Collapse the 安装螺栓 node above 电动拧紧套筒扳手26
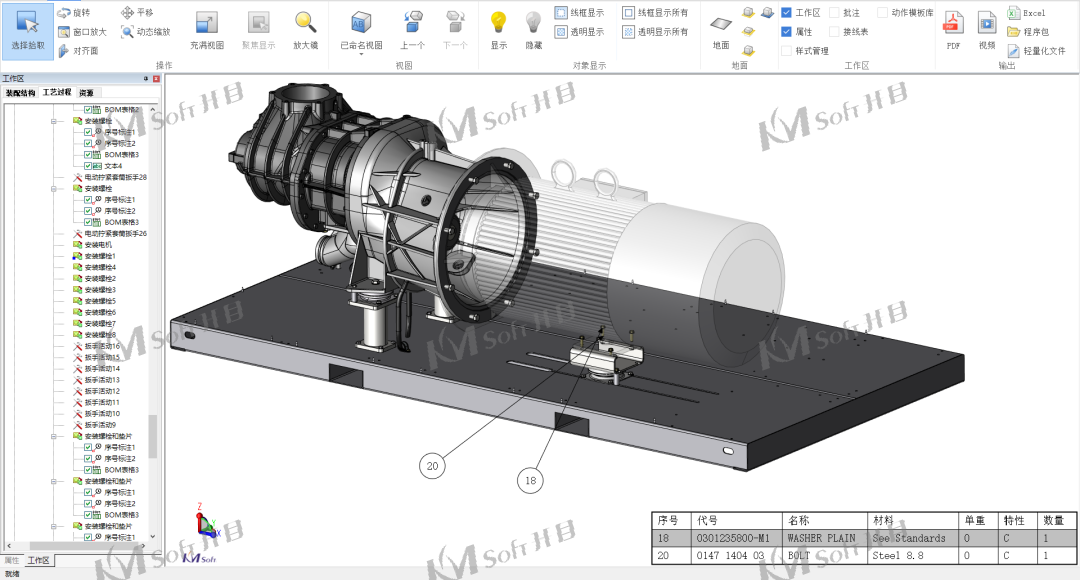The image size is (1080, 580). pos(54,189)
